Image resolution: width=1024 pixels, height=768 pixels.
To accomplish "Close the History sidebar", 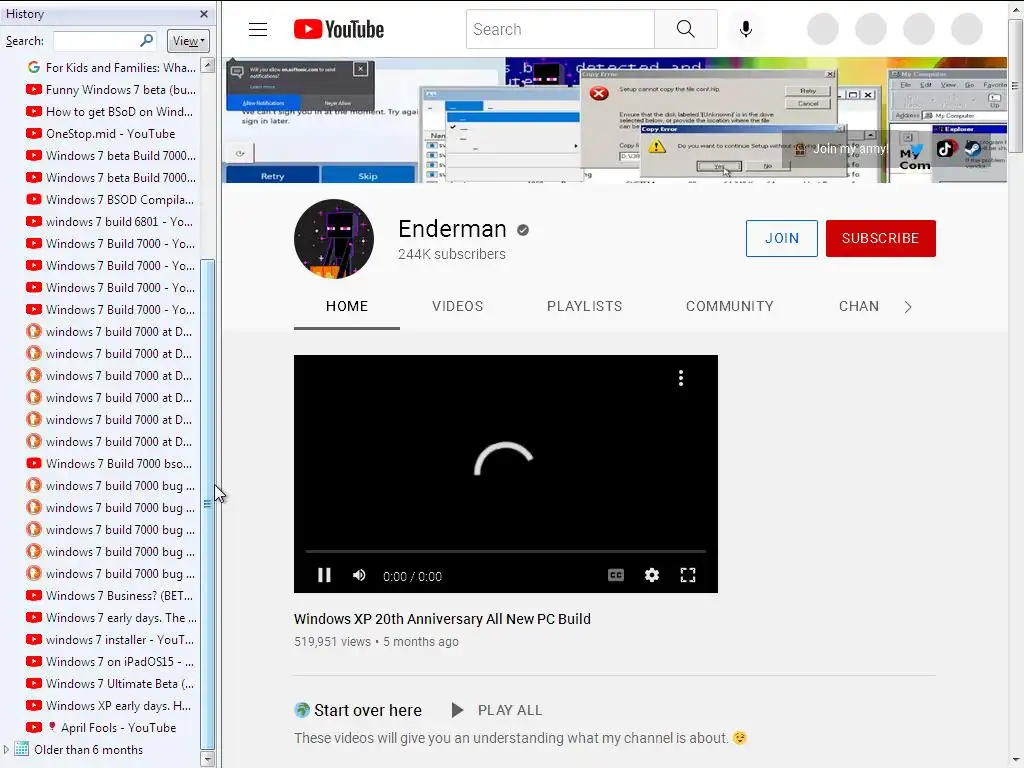I will [204, 14].
